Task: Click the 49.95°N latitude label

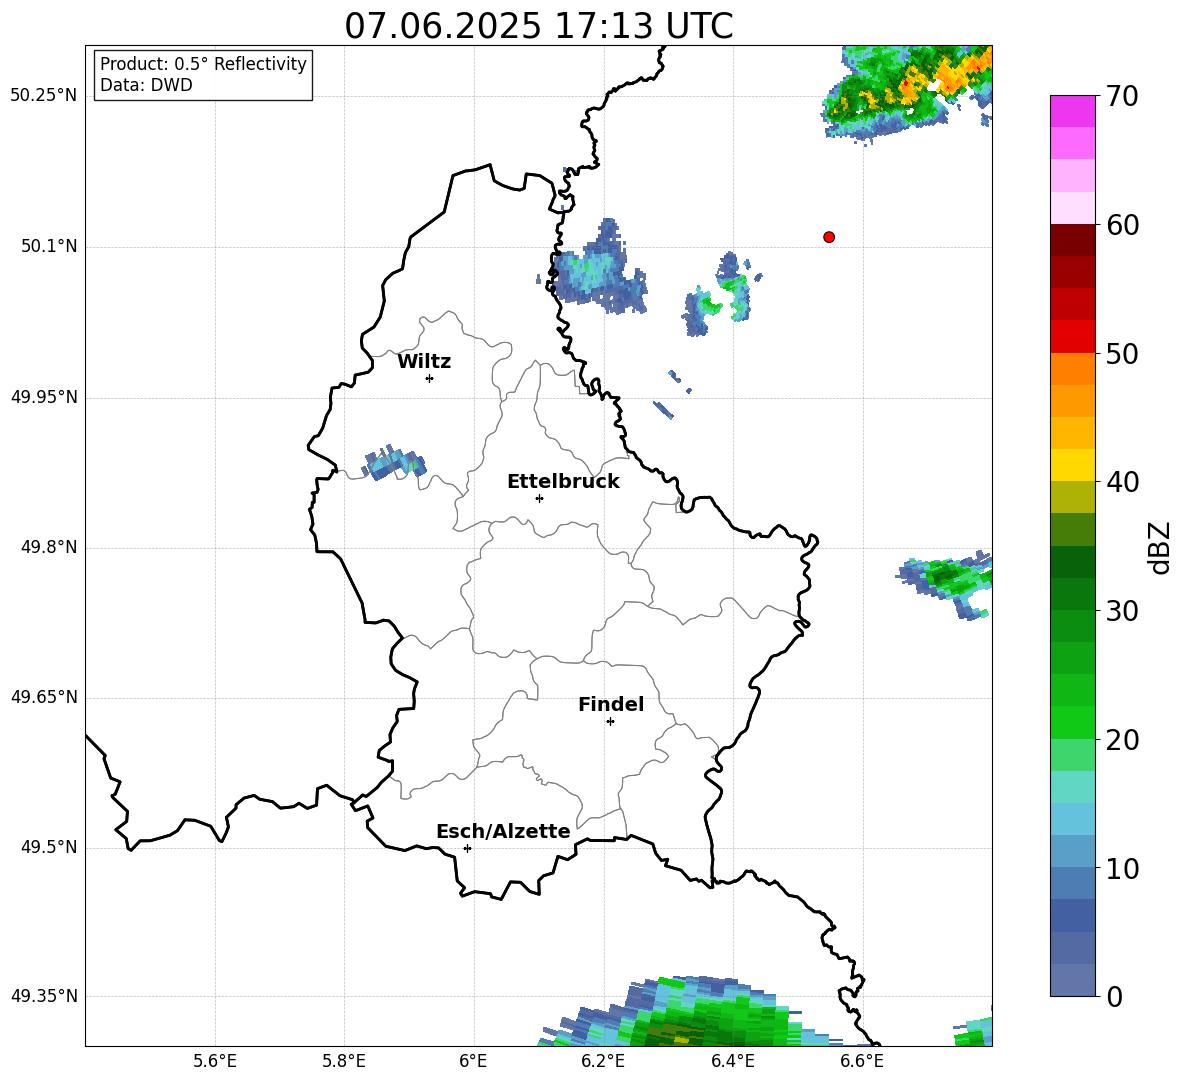Action: [44, 397]
